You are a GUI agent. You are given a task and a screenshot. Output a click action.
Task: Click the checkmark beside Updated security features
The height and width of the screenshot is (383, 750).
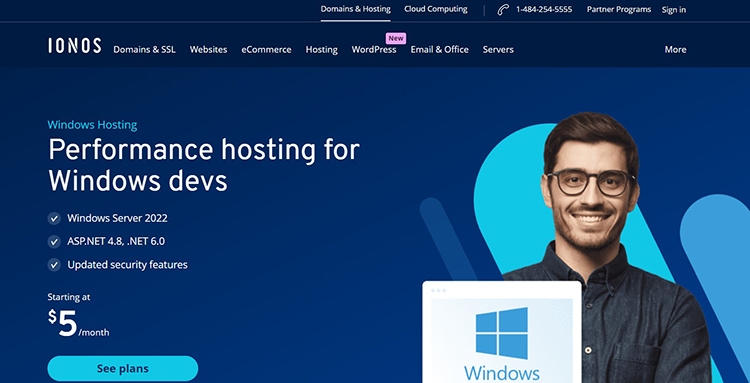(54, 265)
